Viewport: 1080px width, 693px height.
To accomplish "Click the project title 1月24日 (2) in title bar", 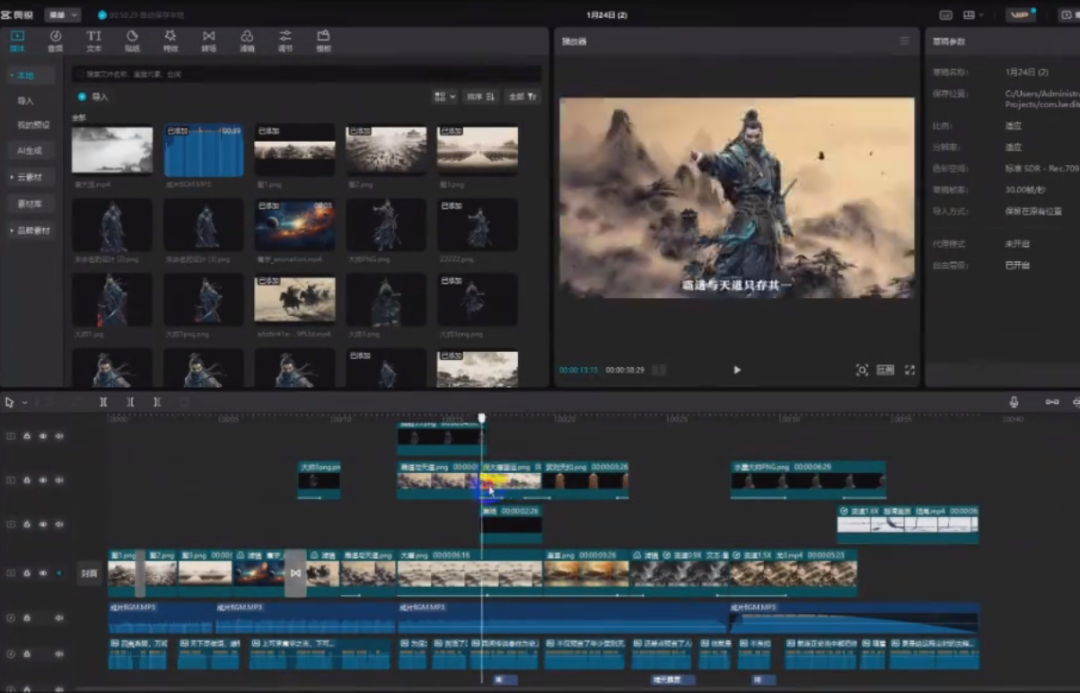I will coord(607,14).
